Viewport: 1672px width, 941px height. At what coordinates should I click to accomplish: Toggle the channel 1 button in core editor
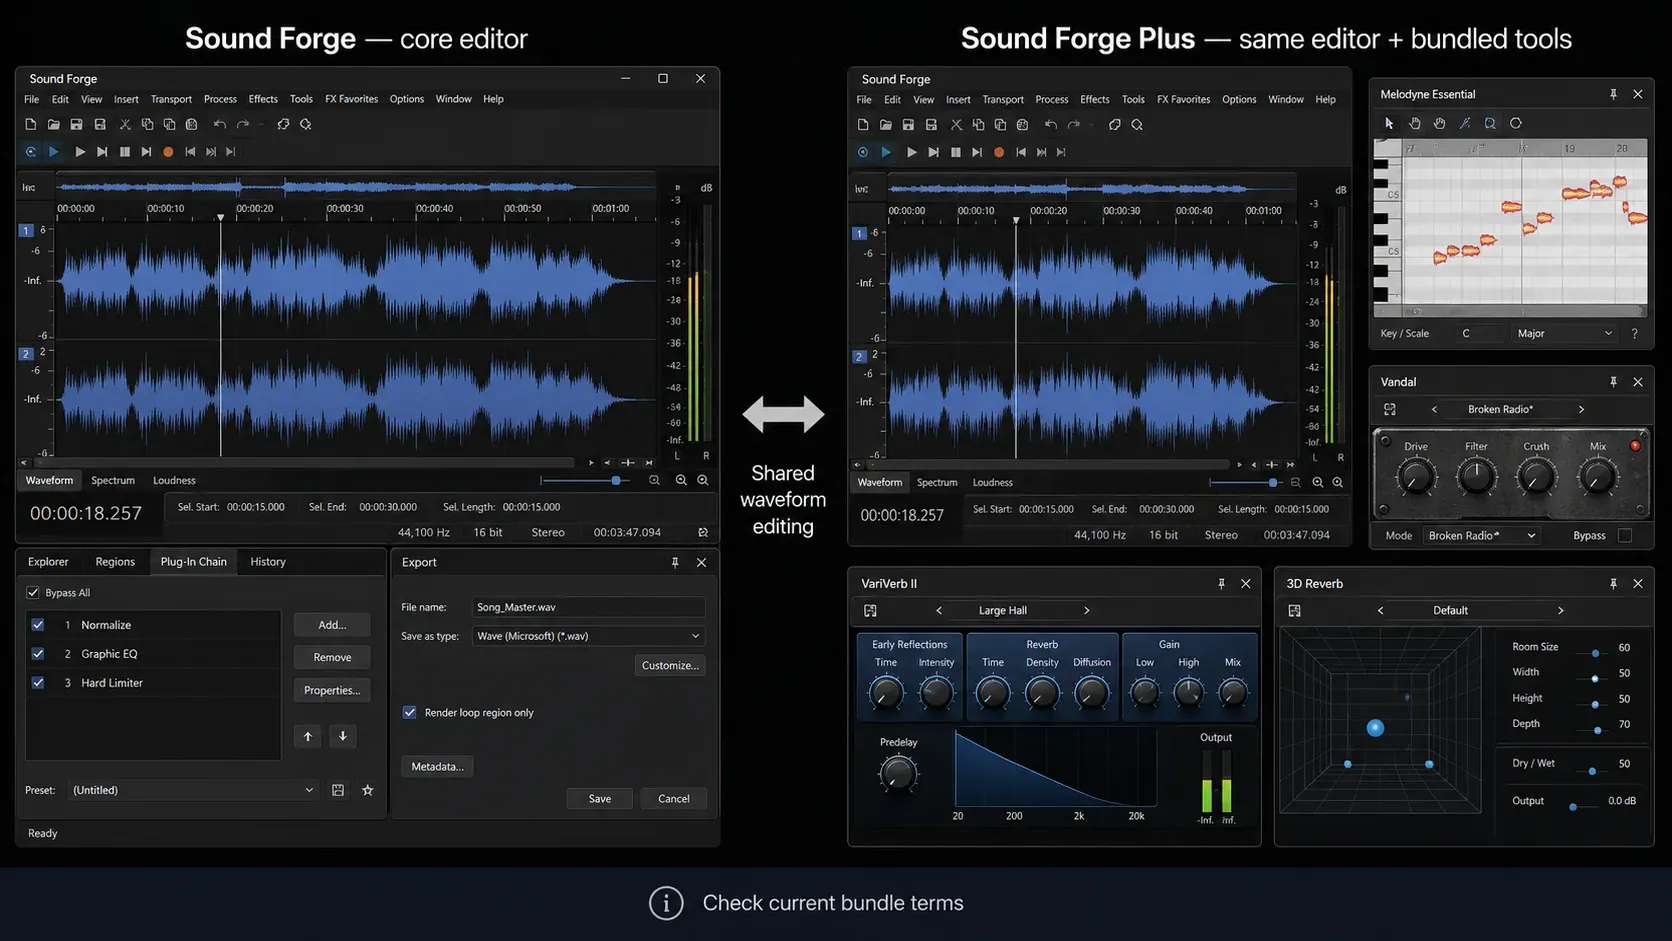[x=26, y=230]
